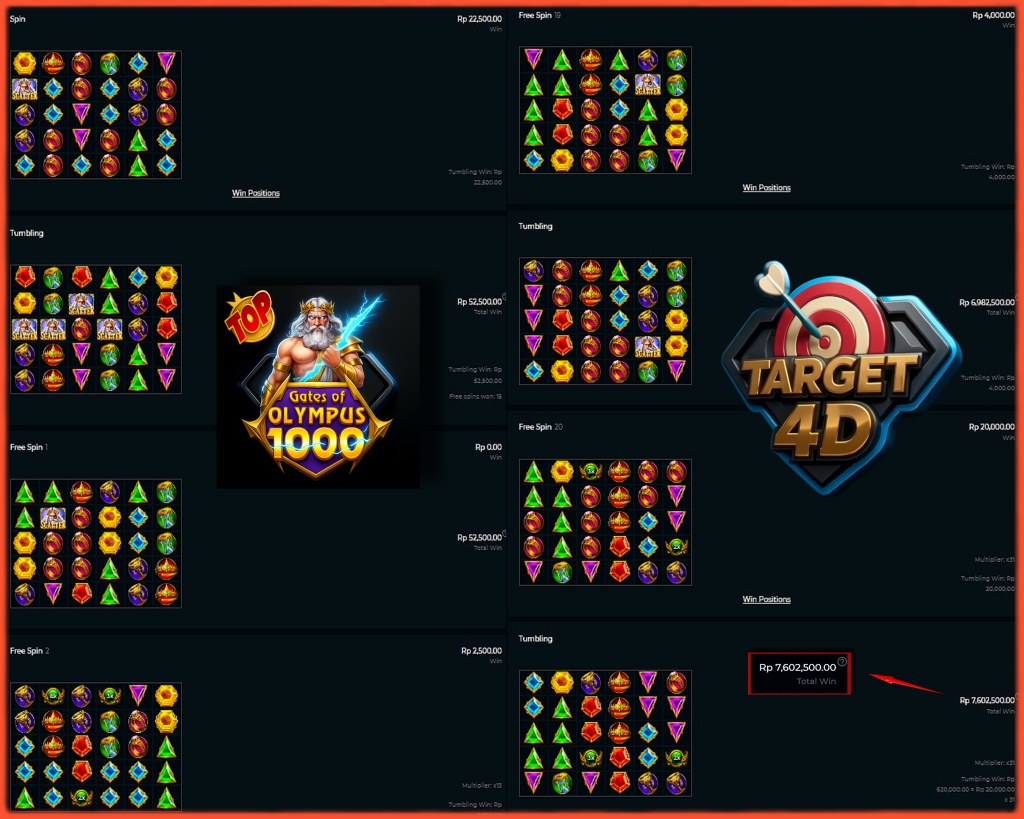Click the help icon beside highlighted Rp 7,602,500.00
Screen dimensions: 1024x819
point(842,662)
